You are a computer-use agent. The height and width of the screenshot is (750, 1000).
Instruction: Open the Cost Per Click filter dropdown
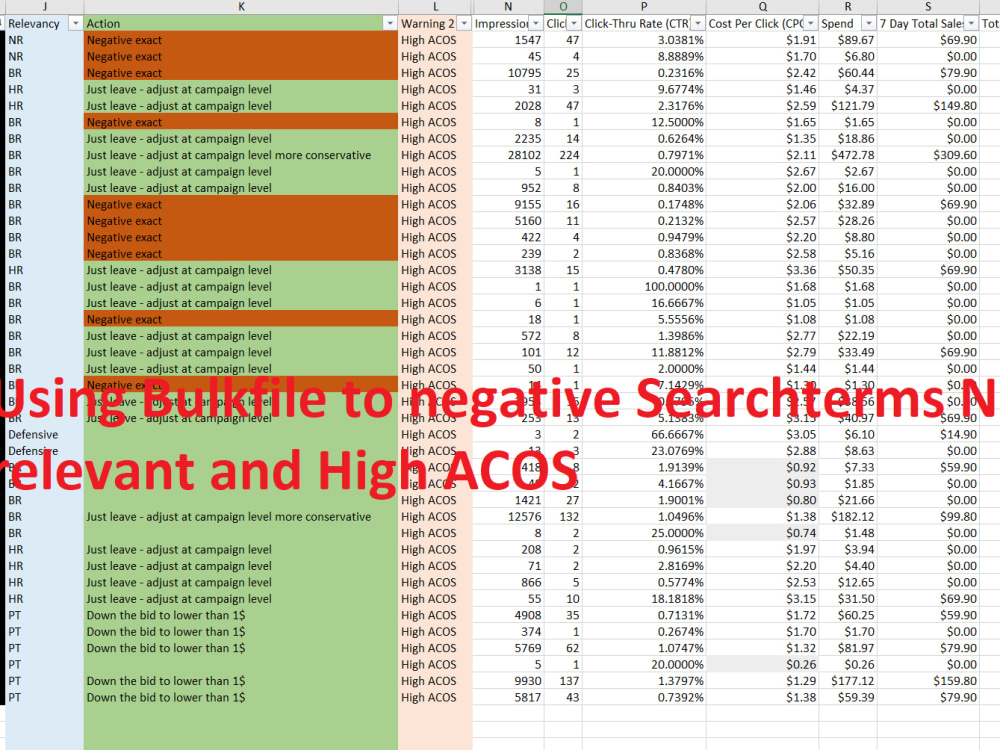point(811,24)
